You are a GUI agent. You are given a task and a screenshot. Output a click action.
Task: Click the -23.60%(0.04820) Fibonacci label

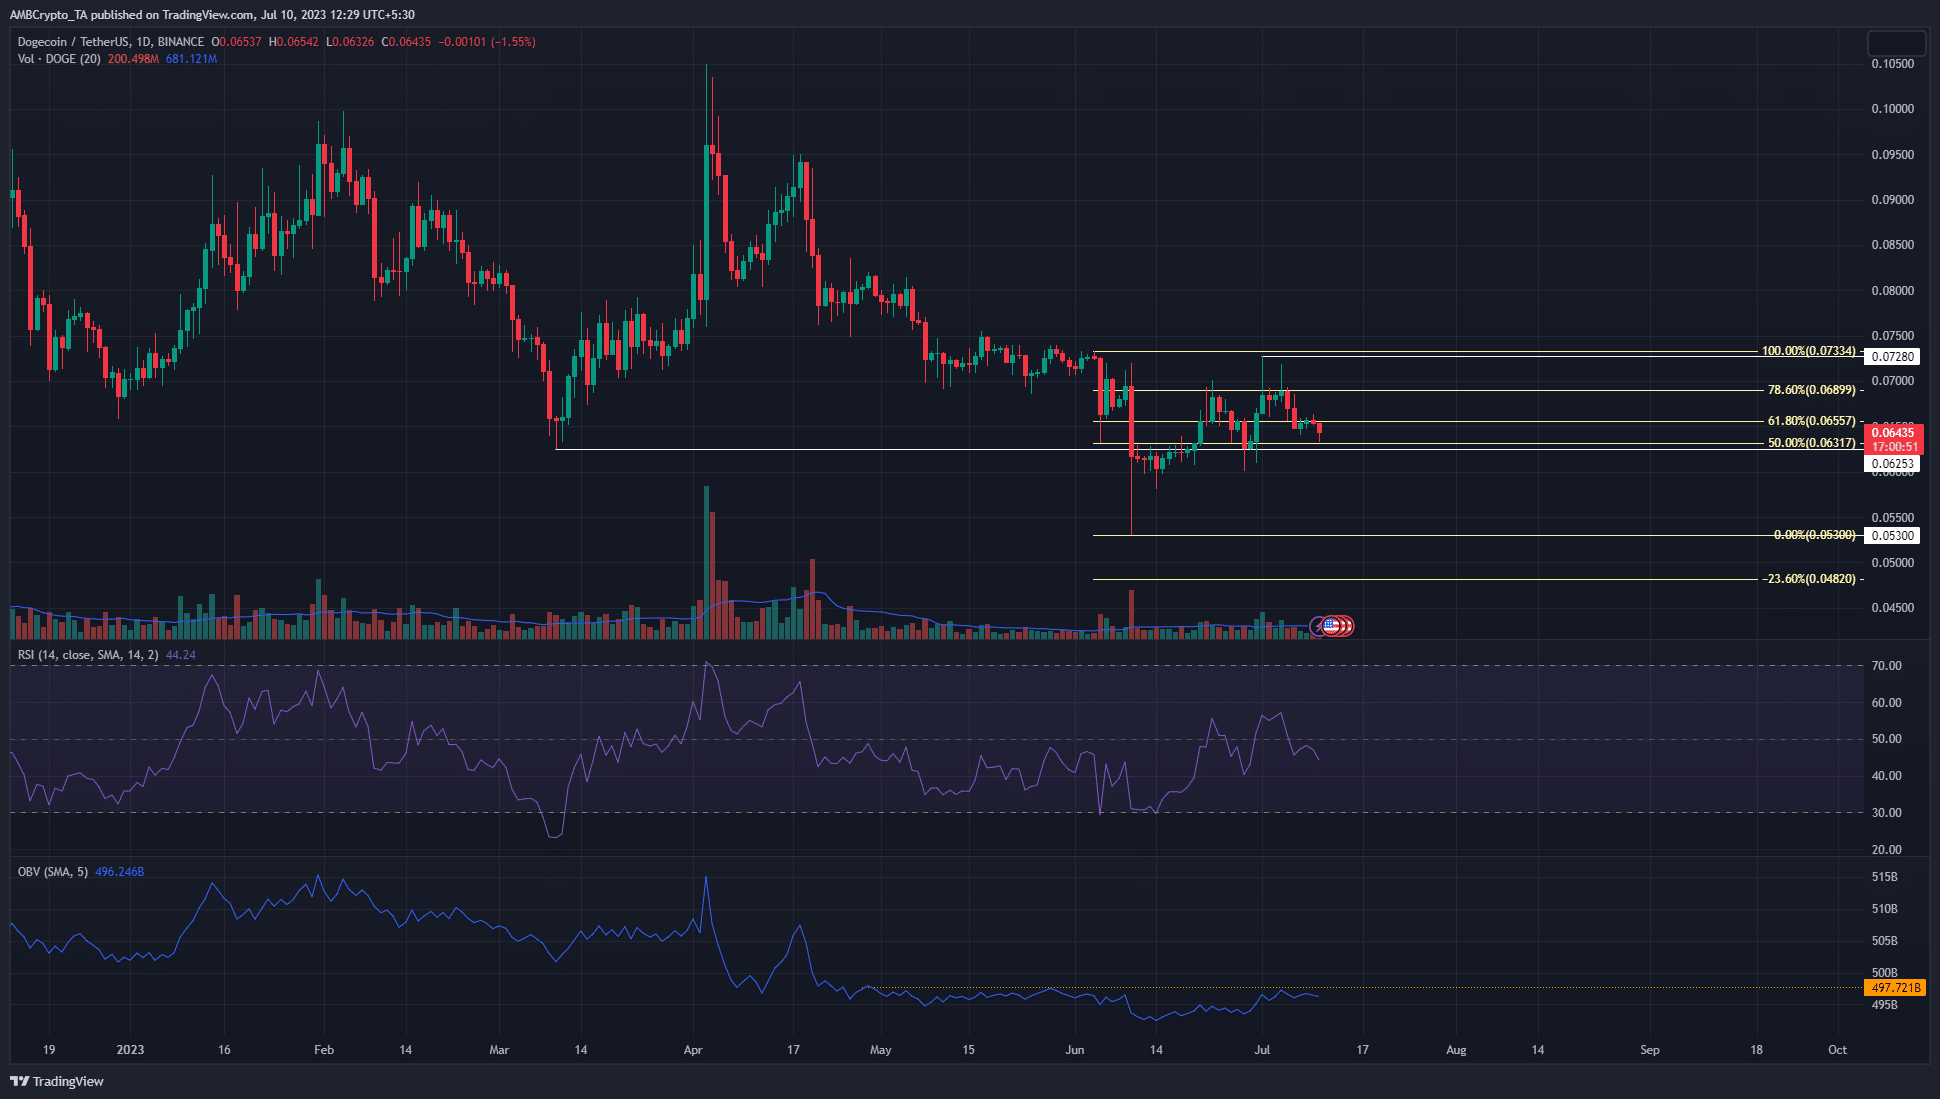point(1809,579)
